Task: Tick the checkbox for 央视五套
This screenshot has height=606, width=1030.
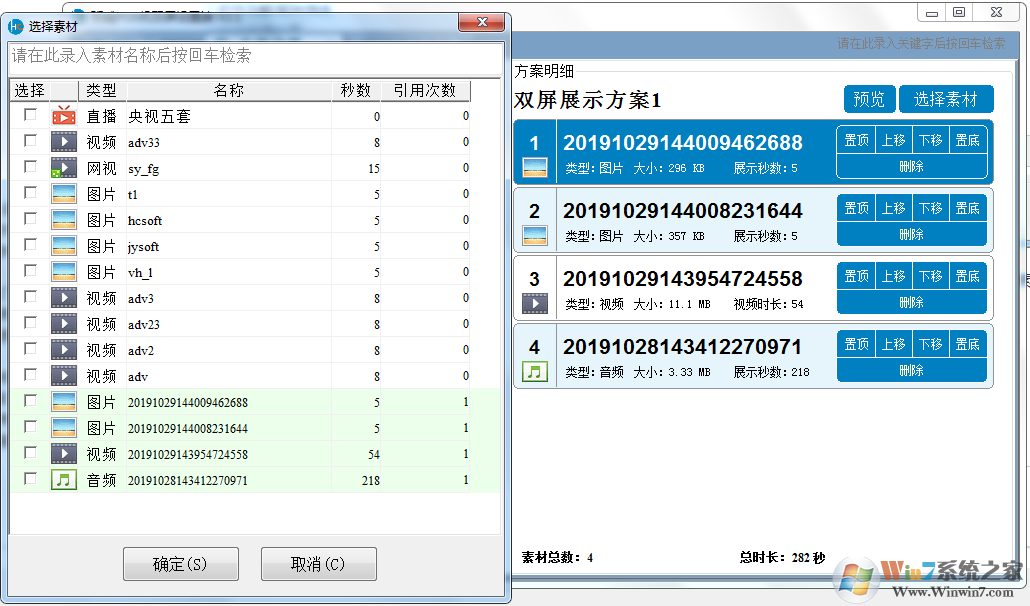Action: pos(28,115)
